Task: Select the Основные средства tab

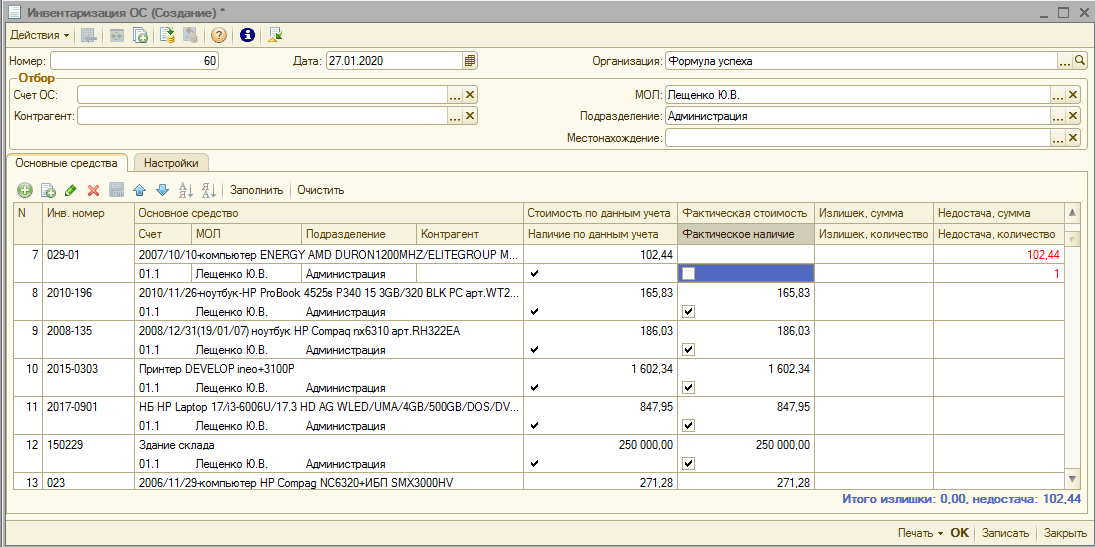Action: [x=67, y=163]
